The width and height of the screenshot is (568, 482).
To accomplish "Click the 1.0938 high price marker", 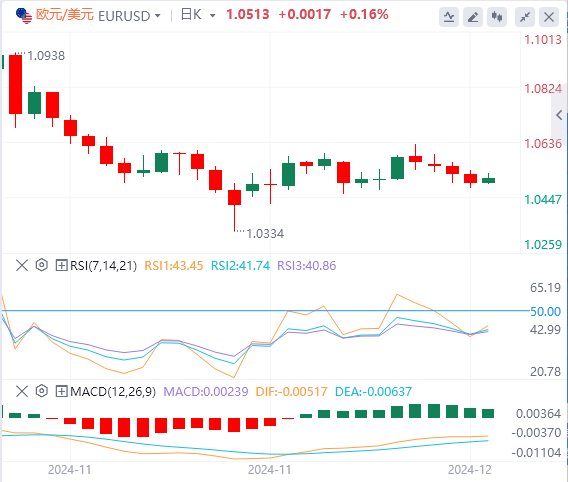I will (46, 56).
